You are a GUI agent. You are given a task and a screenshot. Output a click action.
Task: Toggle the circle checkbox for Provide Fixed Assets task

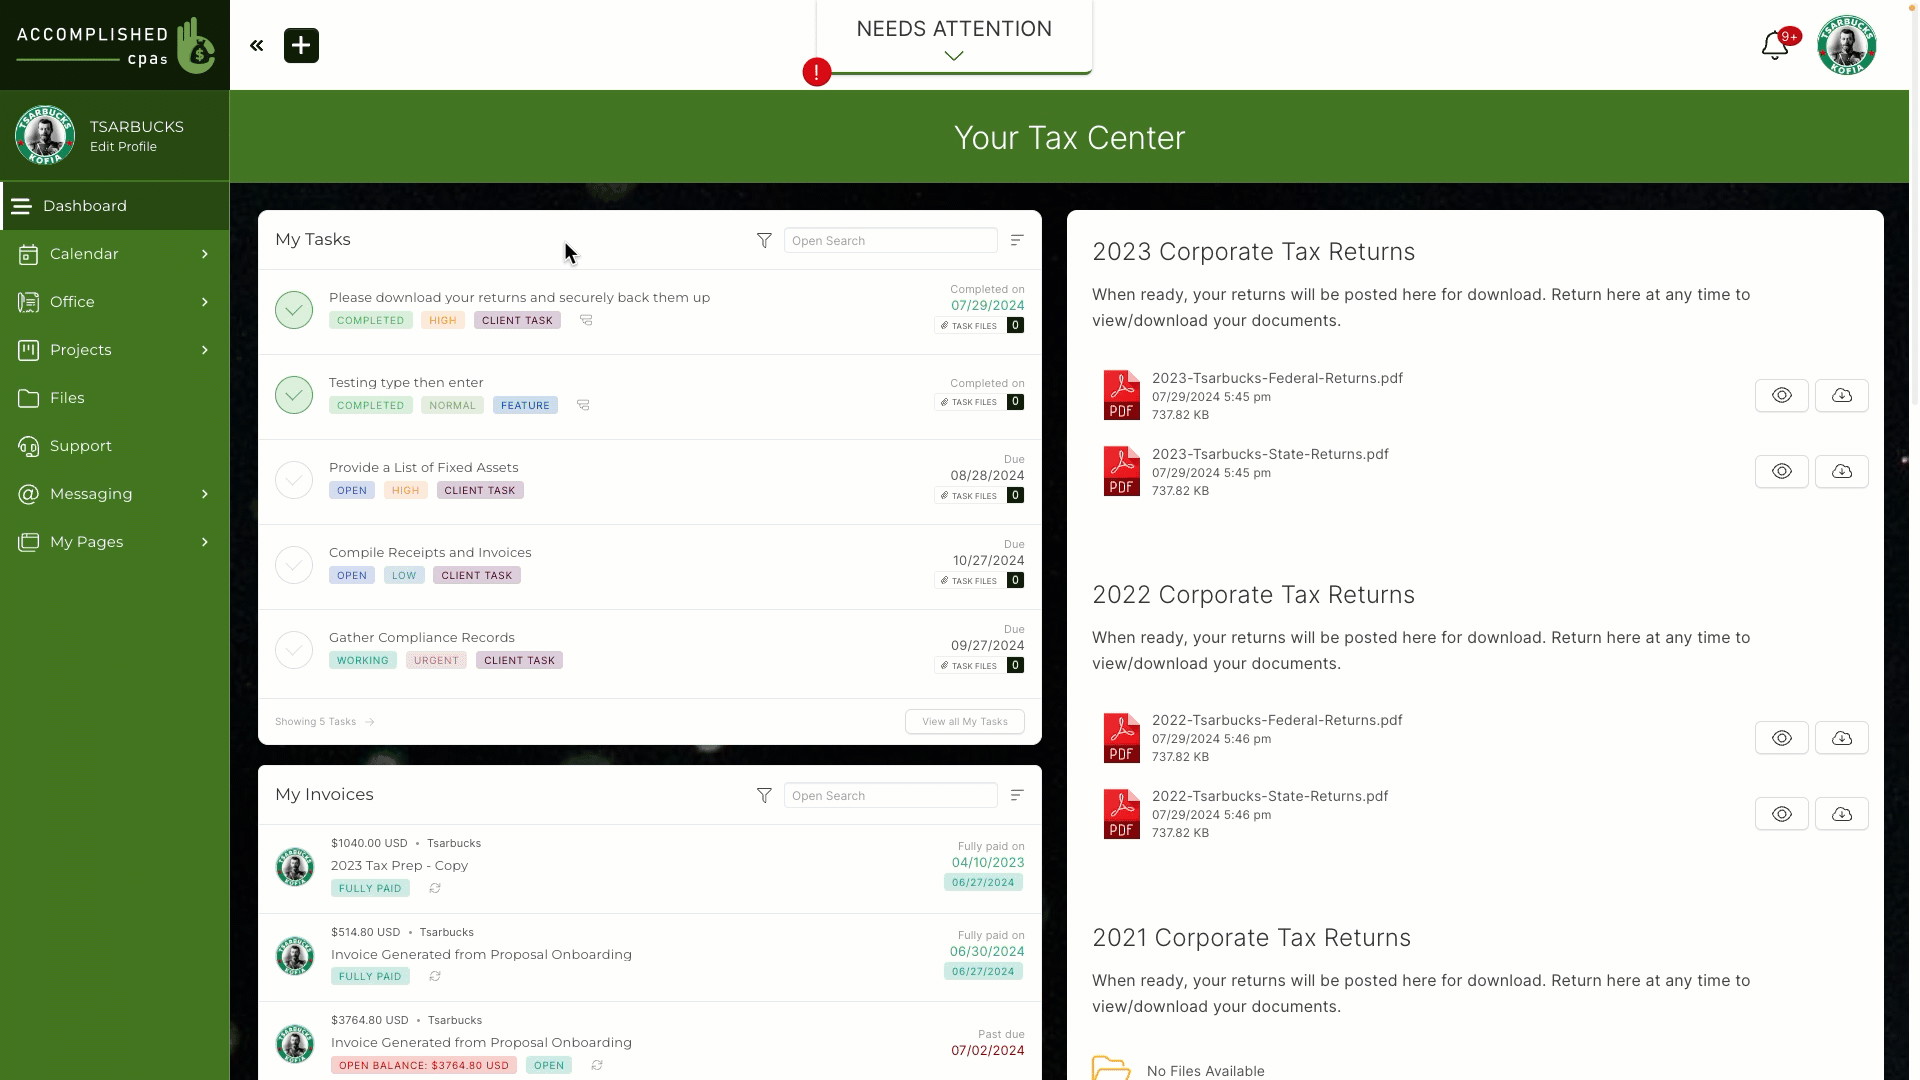[293, 479]
